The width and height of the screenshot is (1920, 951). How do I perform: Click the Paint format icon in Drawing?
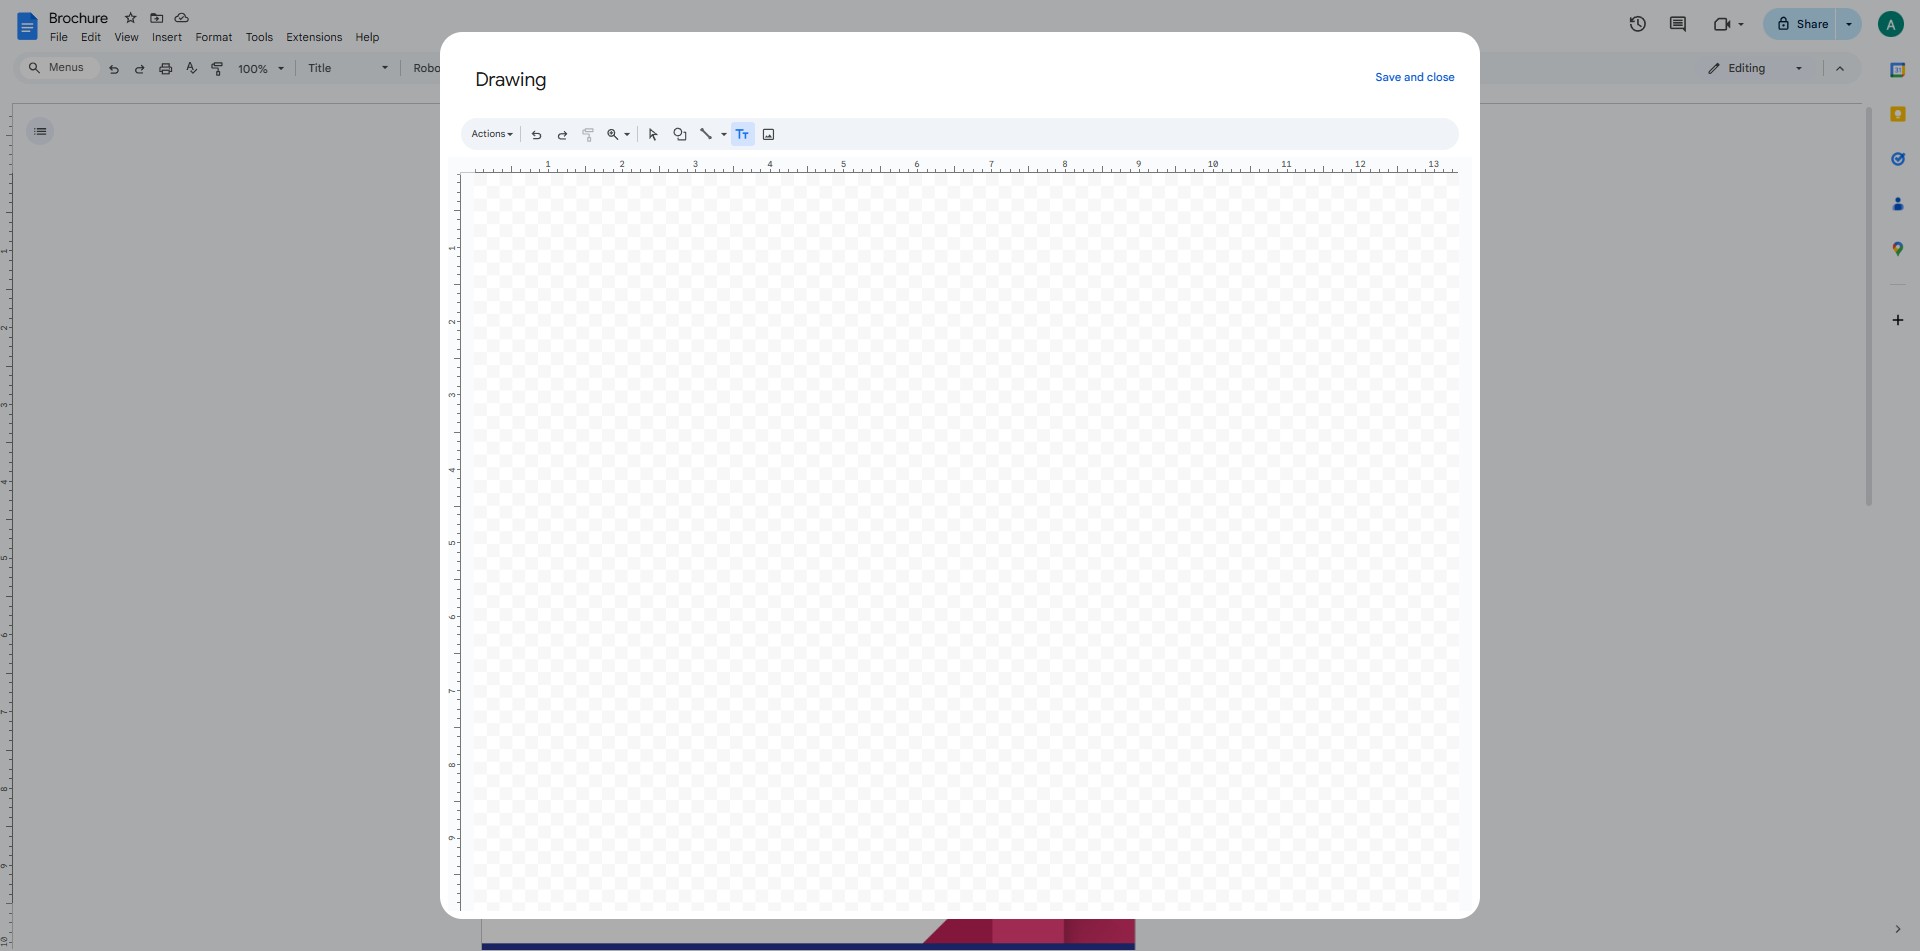coord(588,134)
